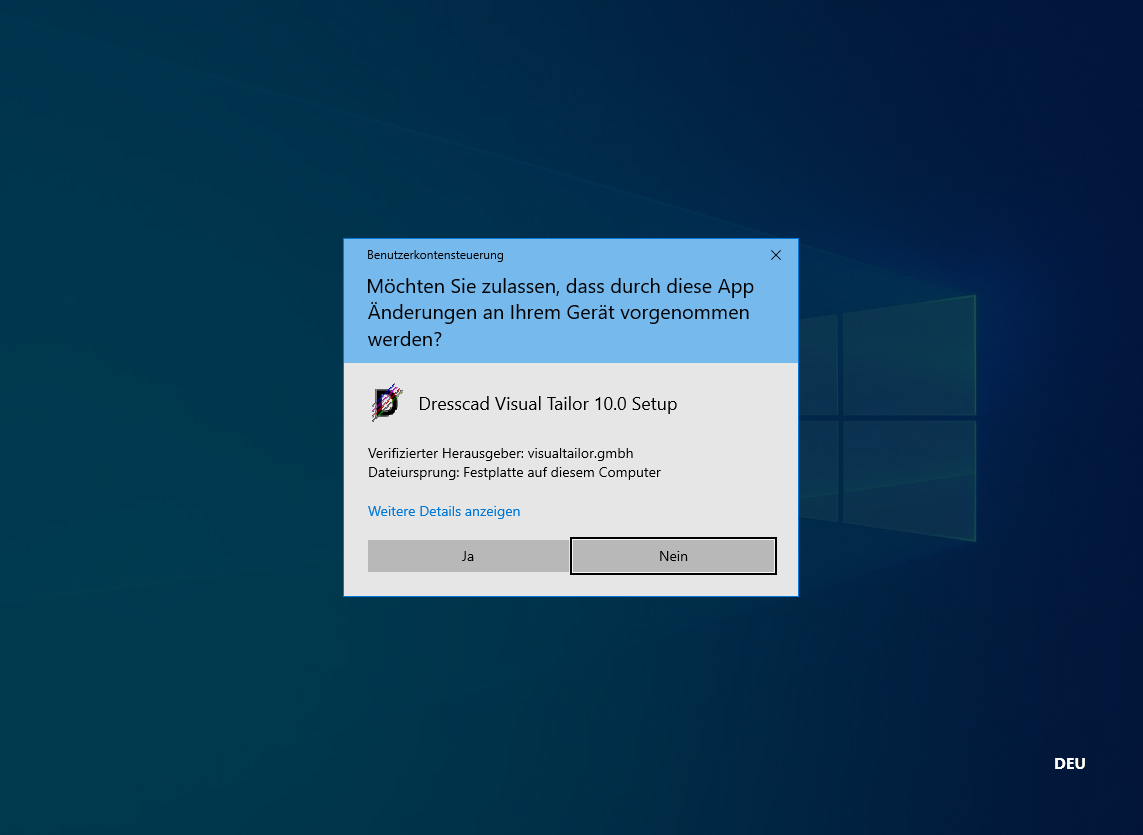Click the DEU input language indicator
The width and height of the screenshot is (1143, 835).
[x=1069, y=764]
